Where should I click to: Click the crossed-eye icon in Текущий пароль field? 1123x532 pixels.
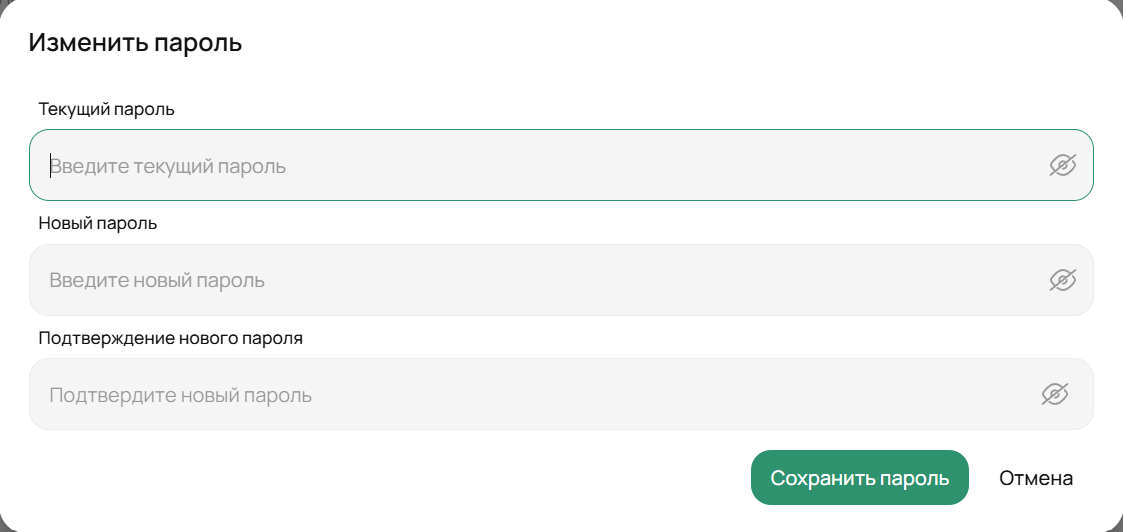[x=1062, y=165]
